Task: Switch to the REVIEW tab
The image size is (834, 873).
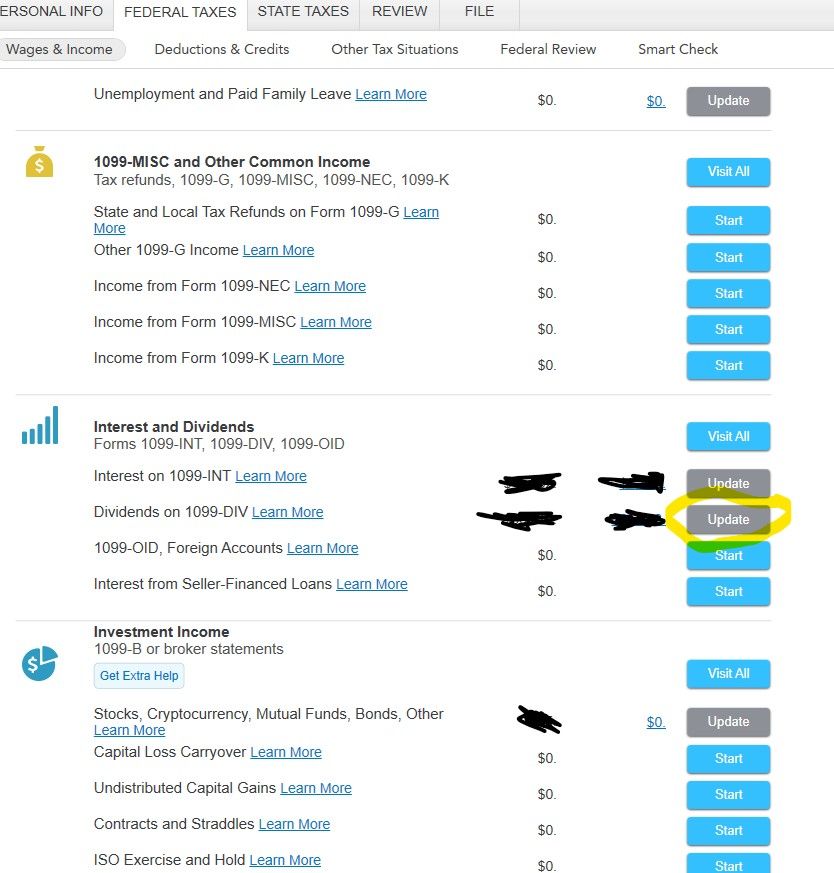Action: click(399, 11)
